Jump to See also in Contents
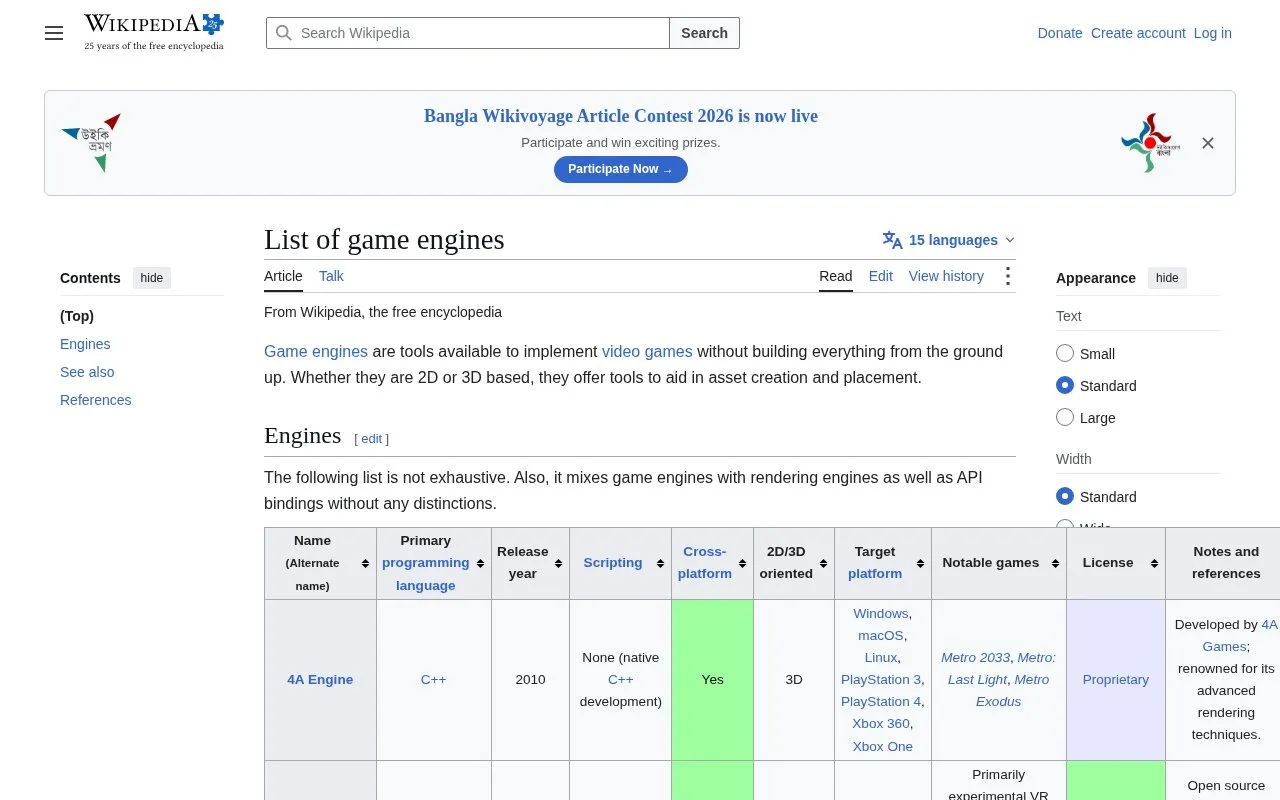The height and width of the screenshot is (800, 1280). coord(87,372)
